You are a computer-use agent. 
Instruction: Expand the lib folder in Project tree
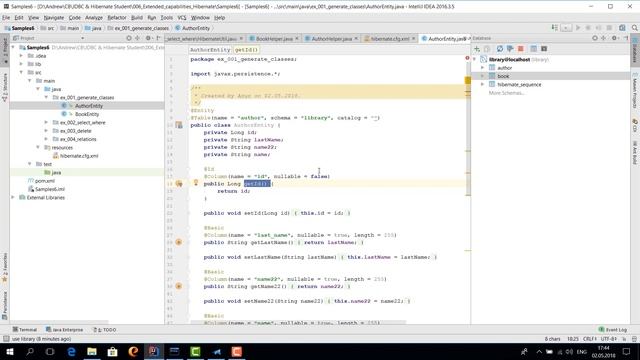click(x=21, y=64)
